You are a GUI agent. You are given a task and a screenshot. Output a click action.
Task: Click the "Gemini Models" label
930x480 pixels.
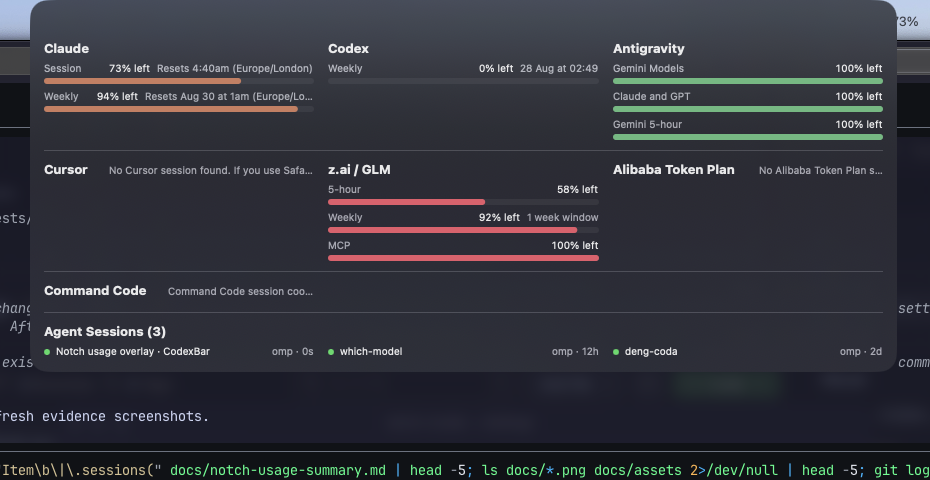click(x=648, y=68)
